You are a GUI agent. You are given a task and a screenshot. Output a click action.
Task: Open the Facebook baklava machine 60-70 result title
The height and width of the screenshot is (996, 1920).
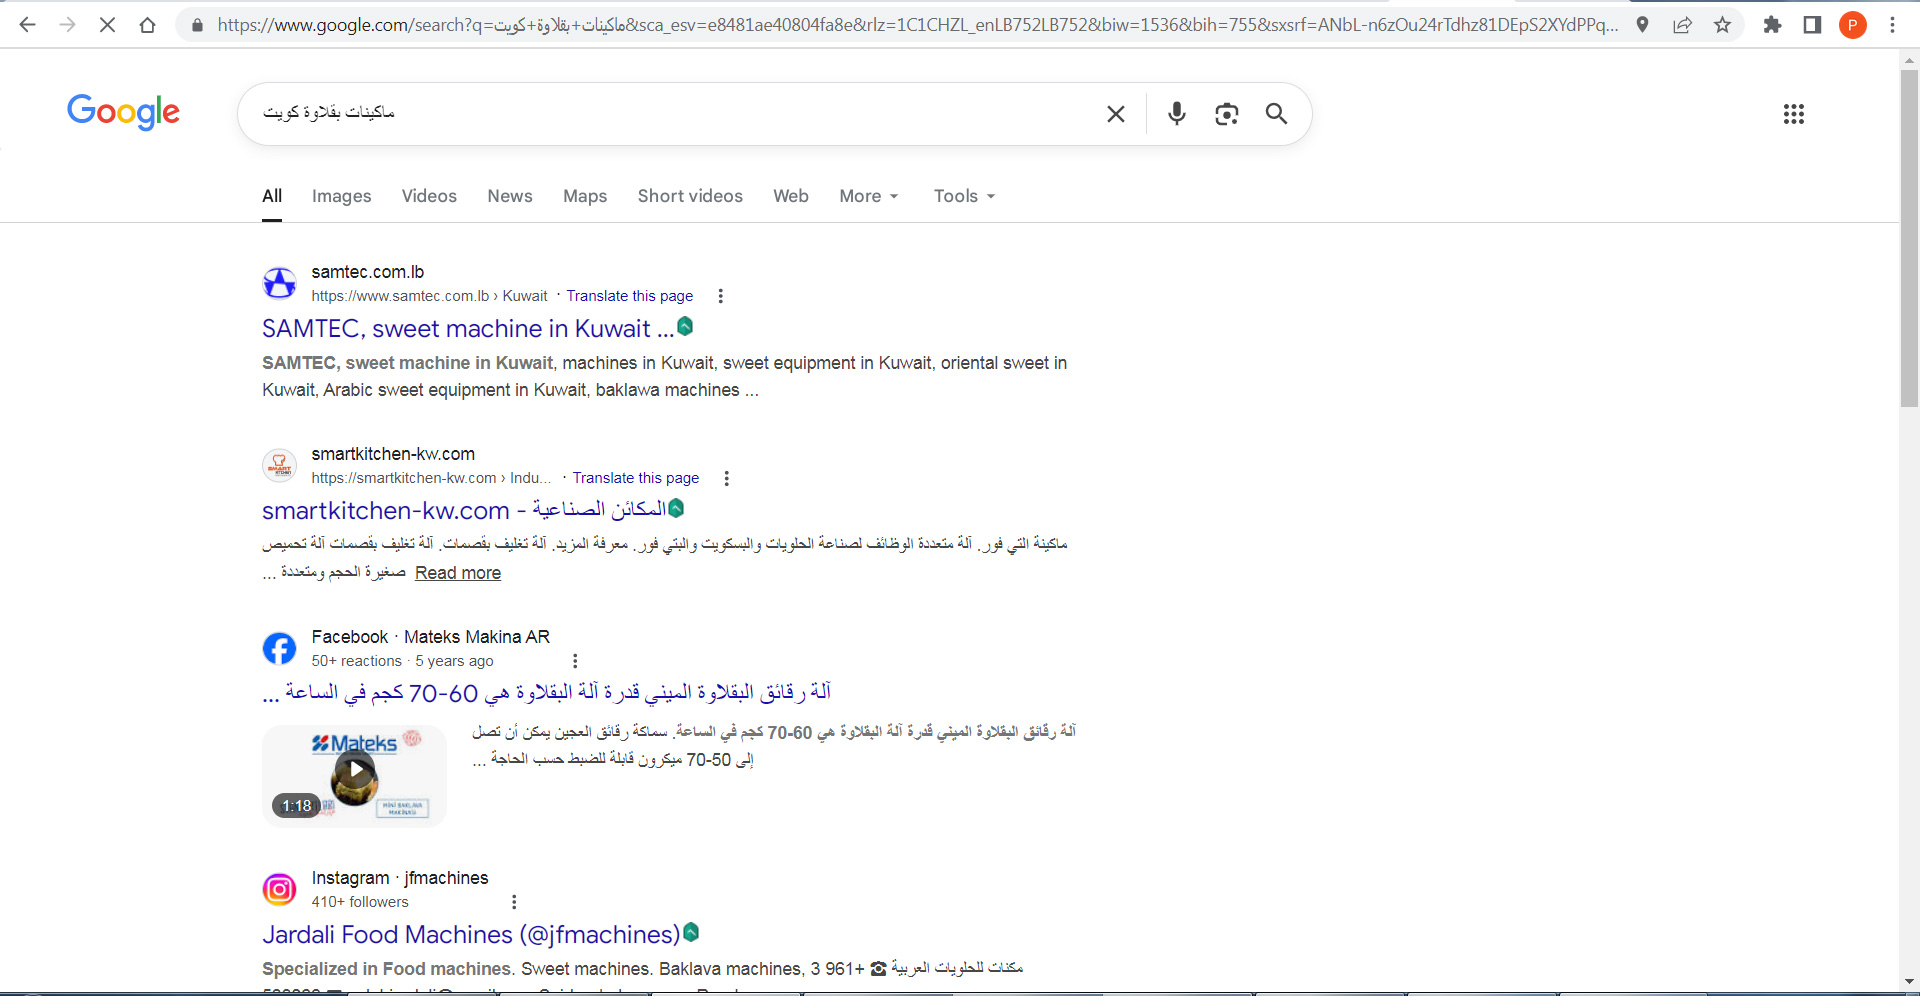[547, 692]
